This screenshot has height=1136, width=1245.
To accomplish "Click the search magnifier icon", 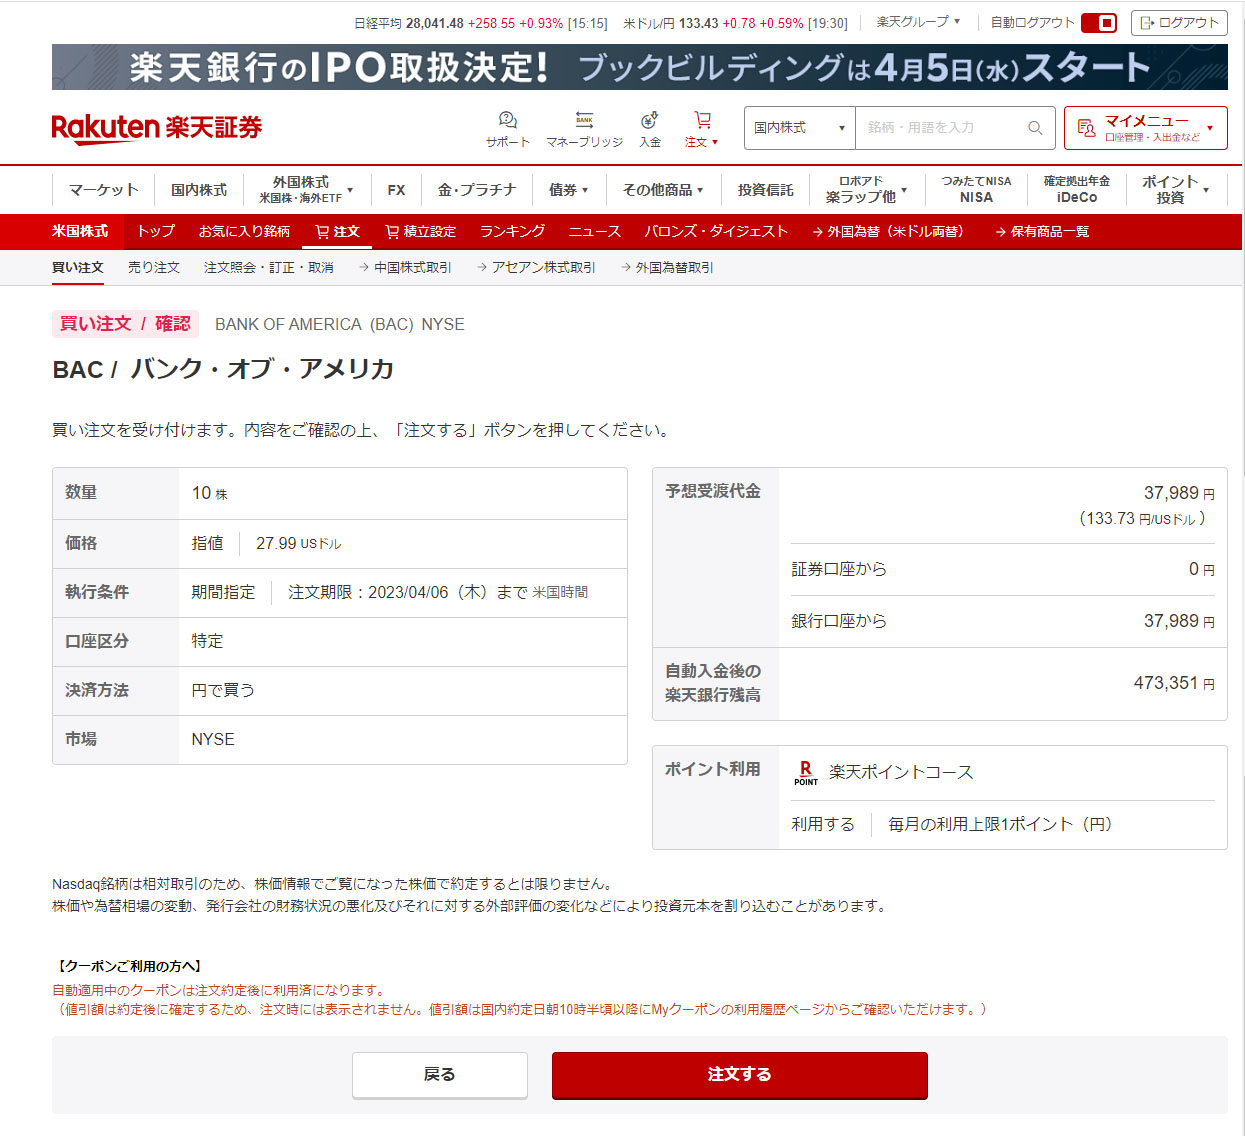I will click(1035, 128).
